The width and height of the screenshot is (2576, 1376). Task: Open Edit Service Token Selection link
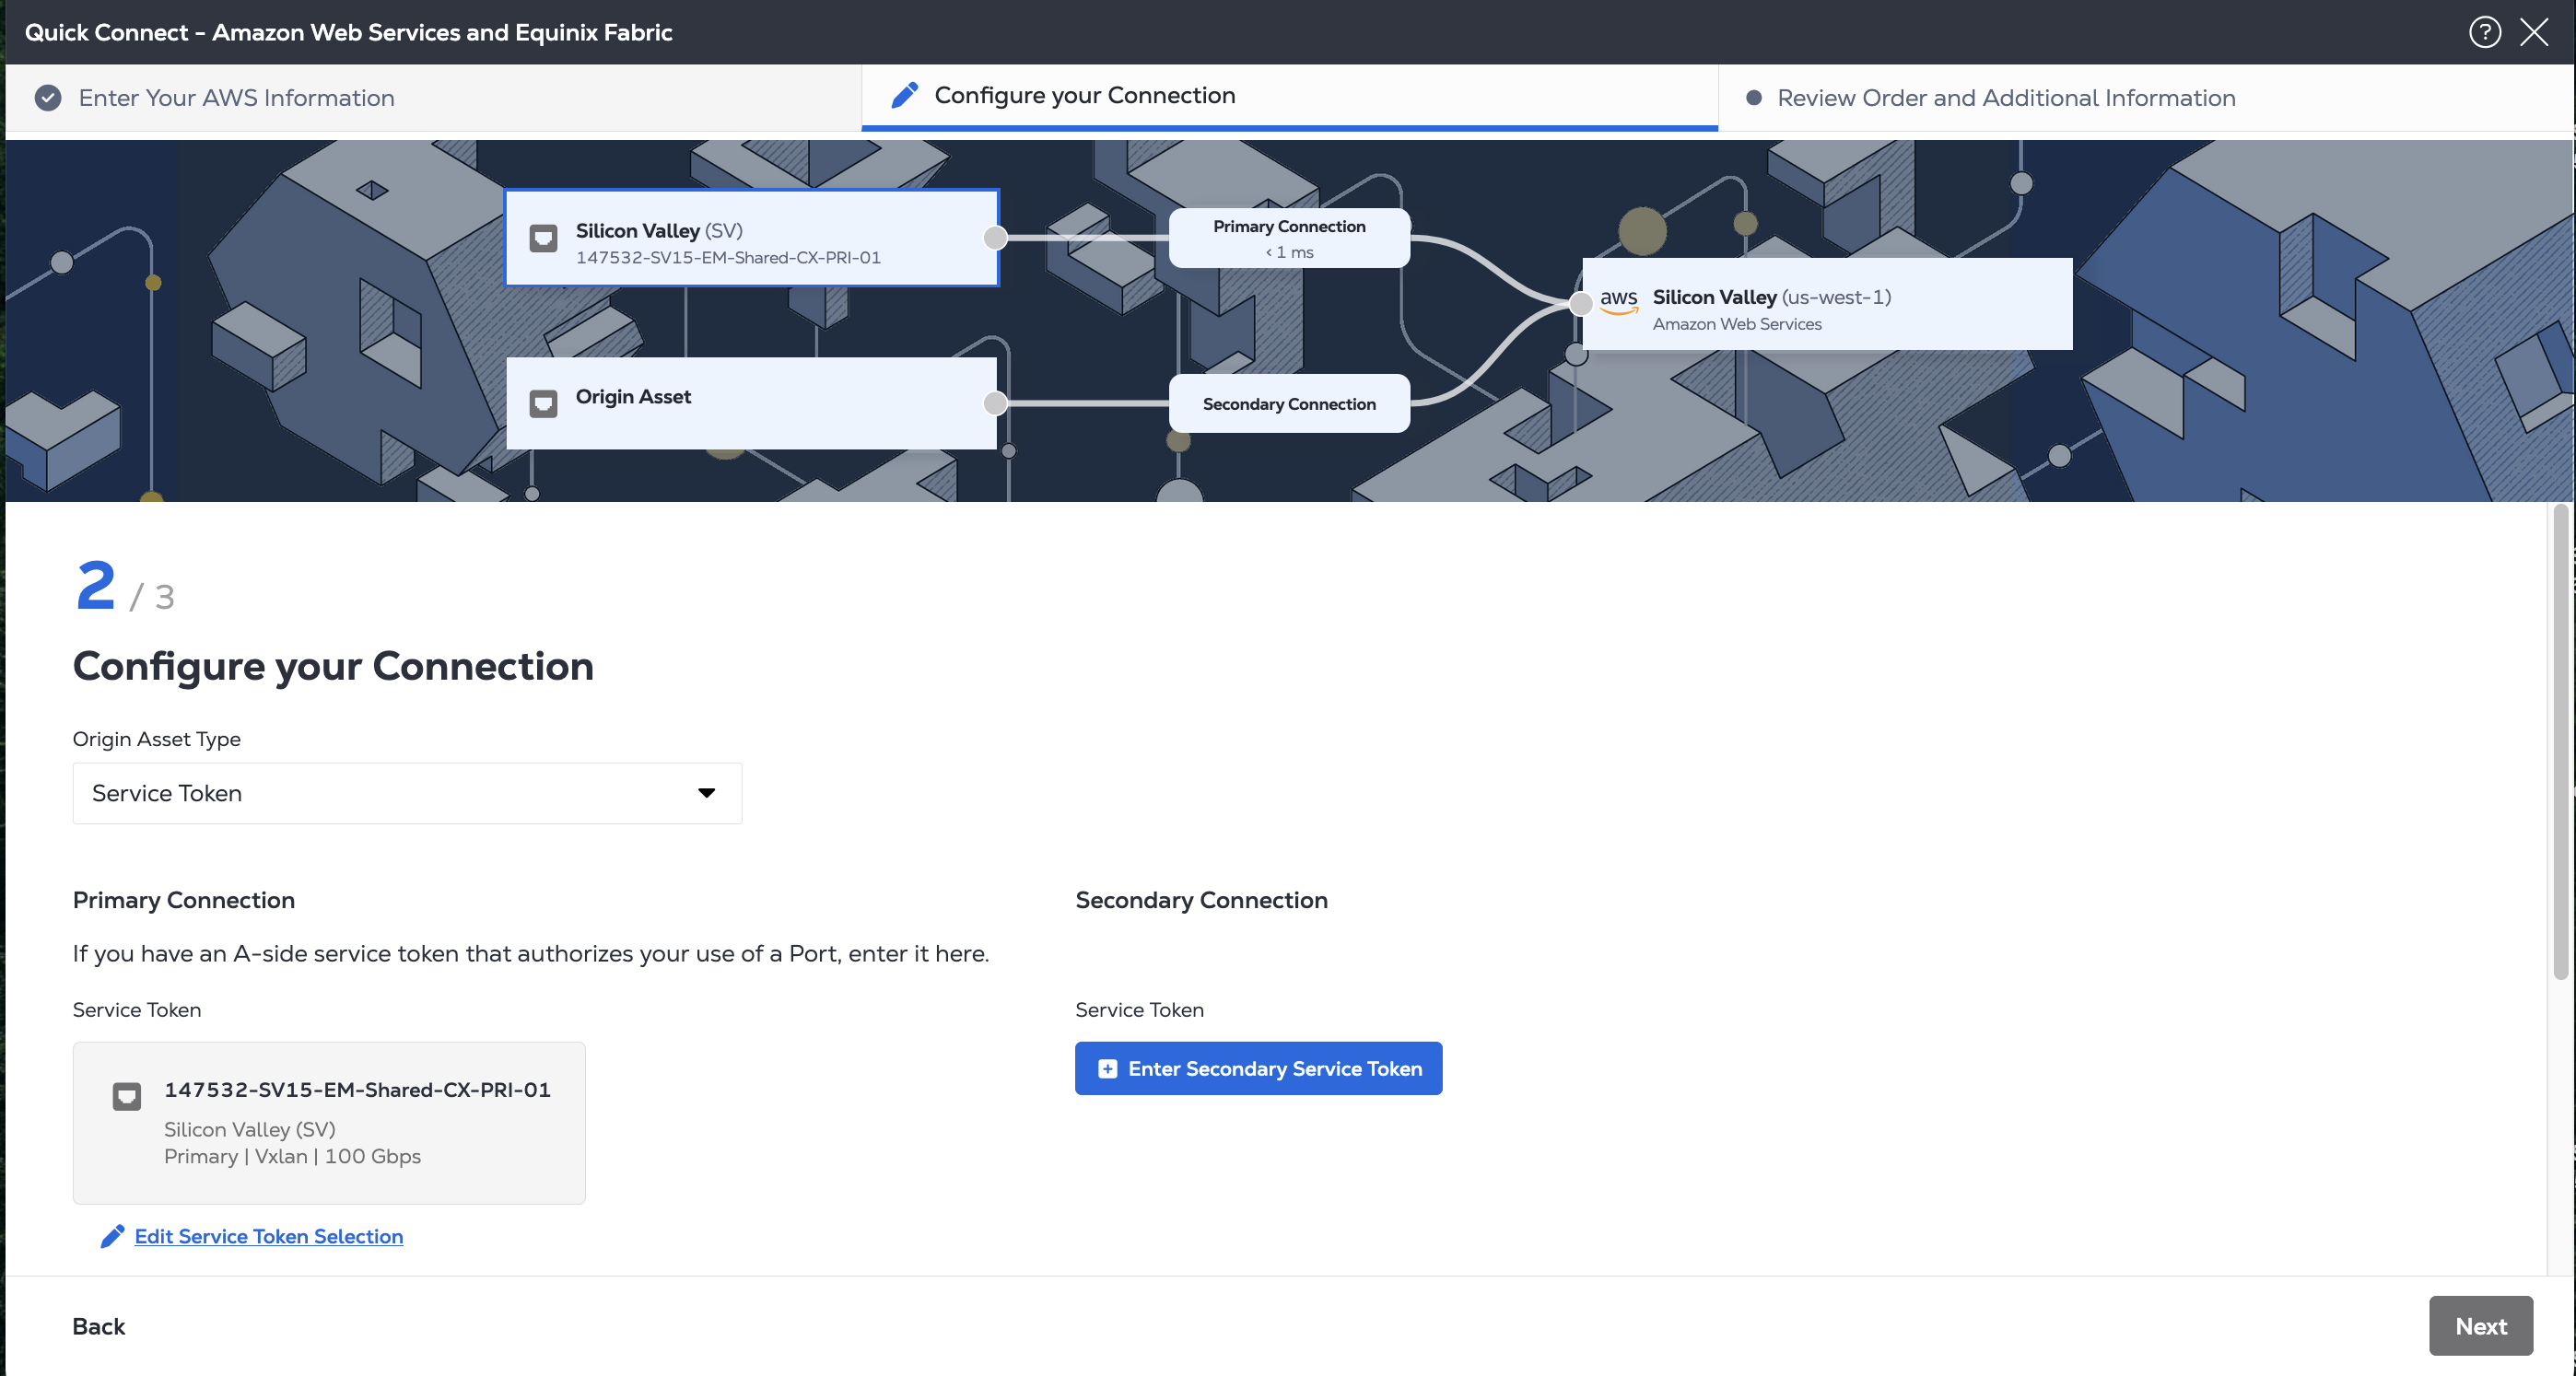(269, 1237)
